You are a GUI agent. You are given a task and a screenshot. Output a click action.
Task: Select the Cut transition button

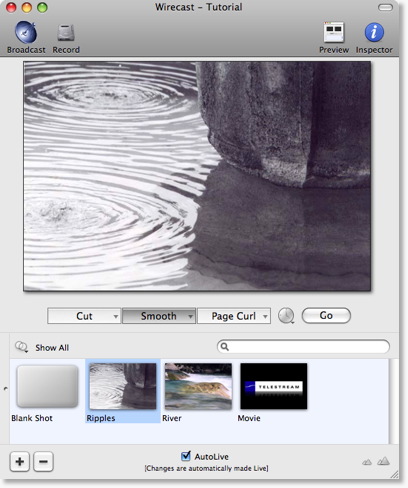point(84,316)
